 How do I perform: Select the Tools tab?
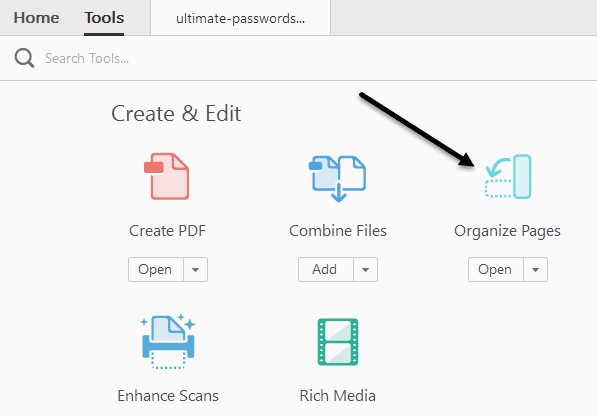(104, 18)
